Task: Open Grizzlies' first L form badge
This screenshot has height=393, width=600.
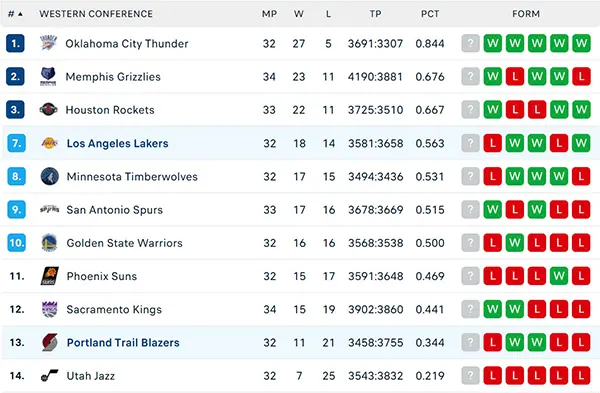Action: [x=515, y=77]
